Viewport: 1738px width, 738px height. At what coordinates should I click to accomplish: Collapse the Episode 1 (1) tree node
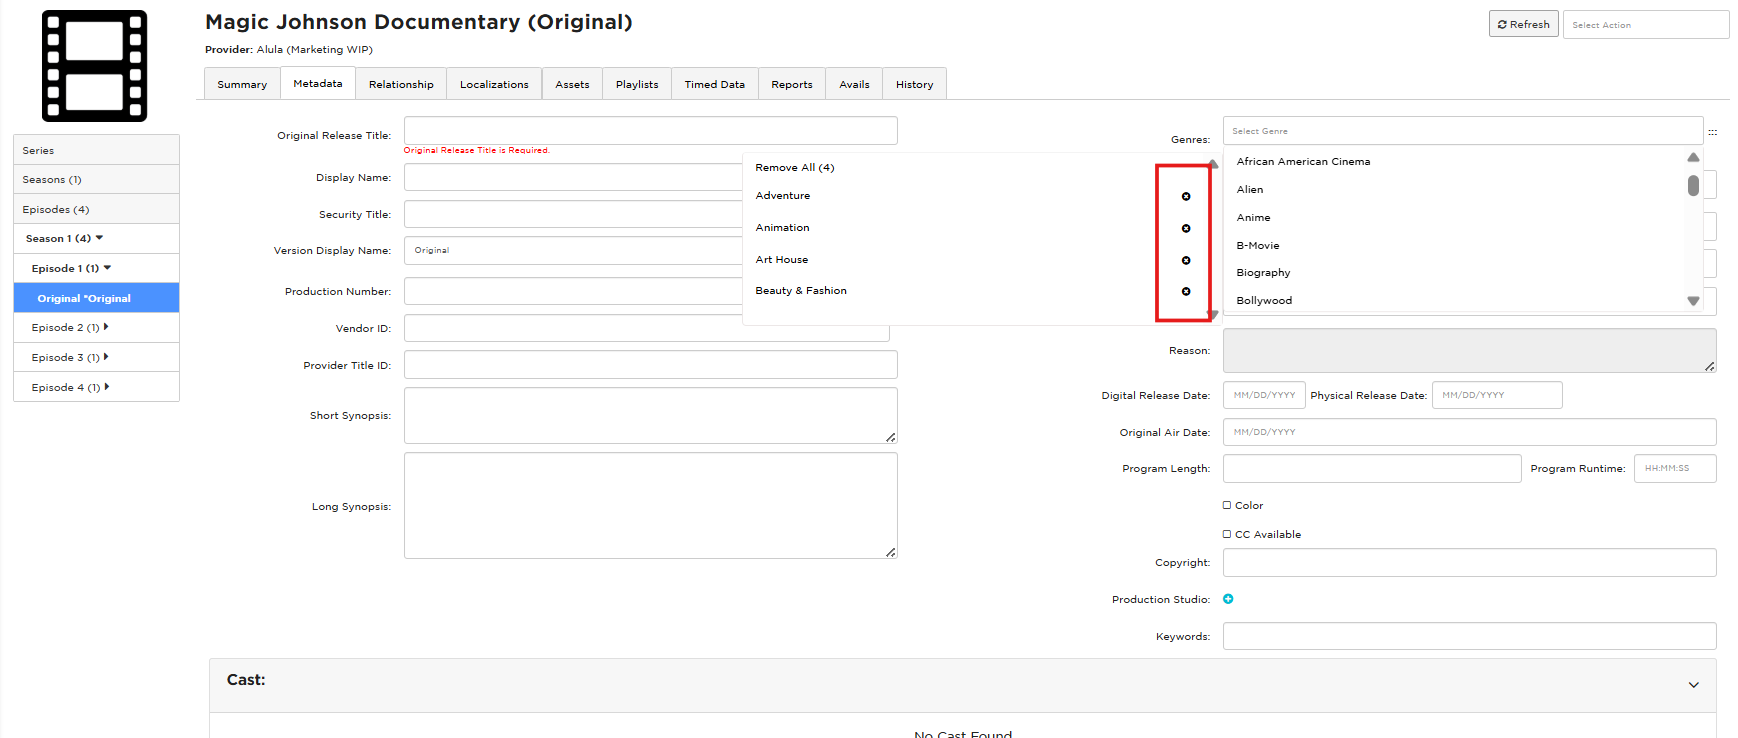[x=107, y=268]
